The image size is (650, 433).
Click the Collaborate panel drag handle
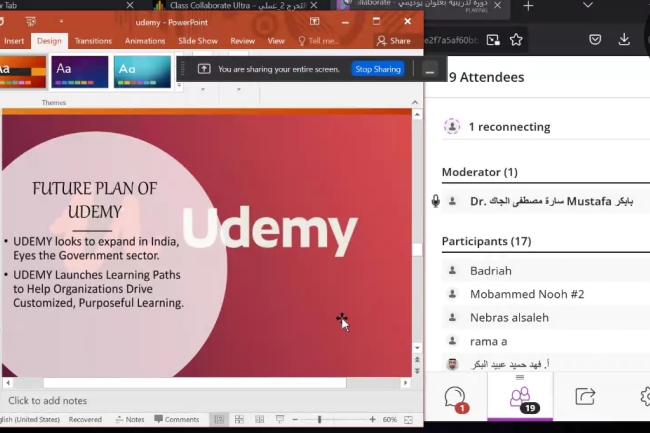520,377
